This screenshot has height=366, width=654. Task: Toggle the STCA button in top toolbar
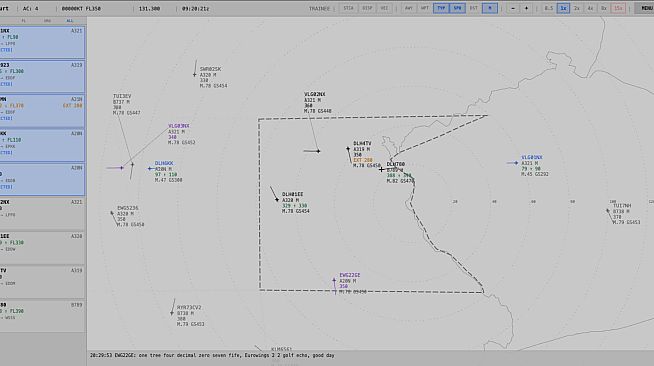pyautogui.click(x=348, y=8)
